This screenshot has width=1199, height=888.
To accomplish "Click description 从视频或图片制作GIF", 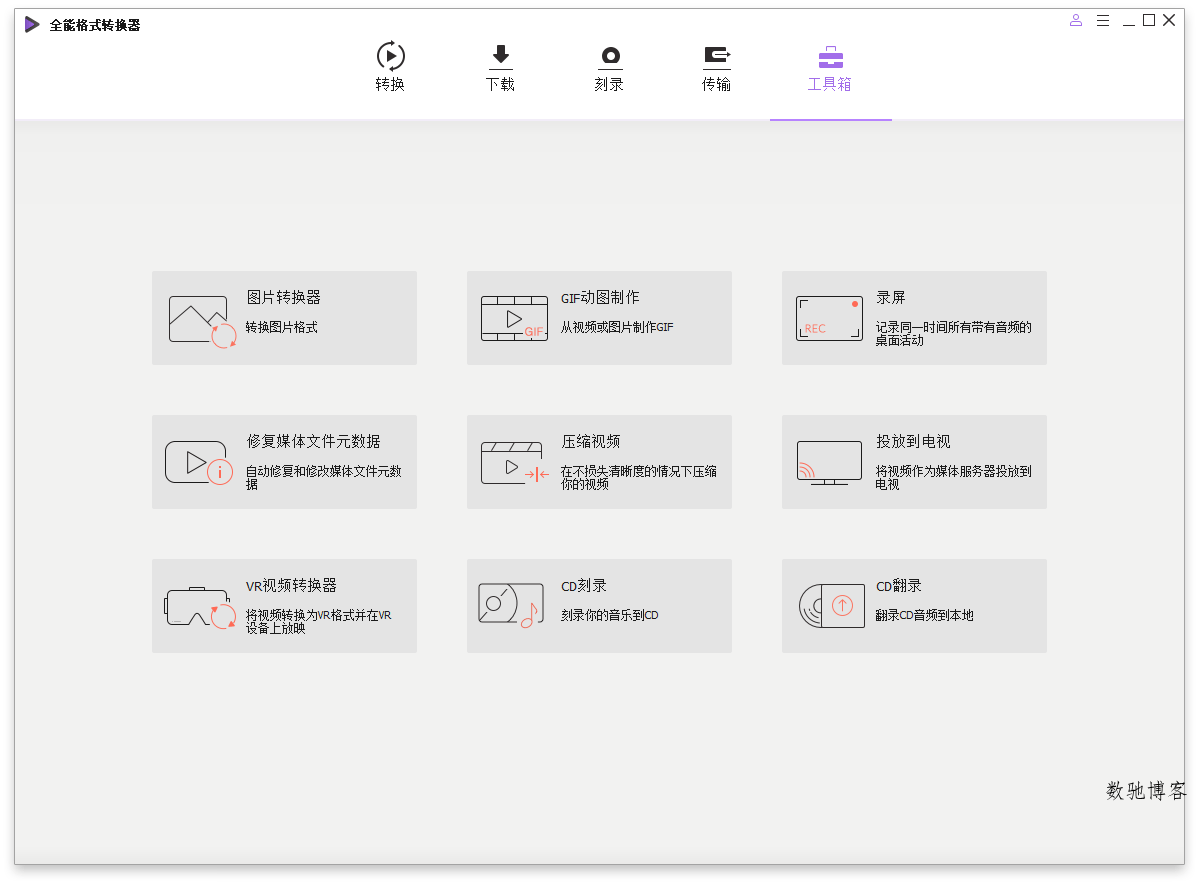I will pyautogui.click(x=617, y=327).
